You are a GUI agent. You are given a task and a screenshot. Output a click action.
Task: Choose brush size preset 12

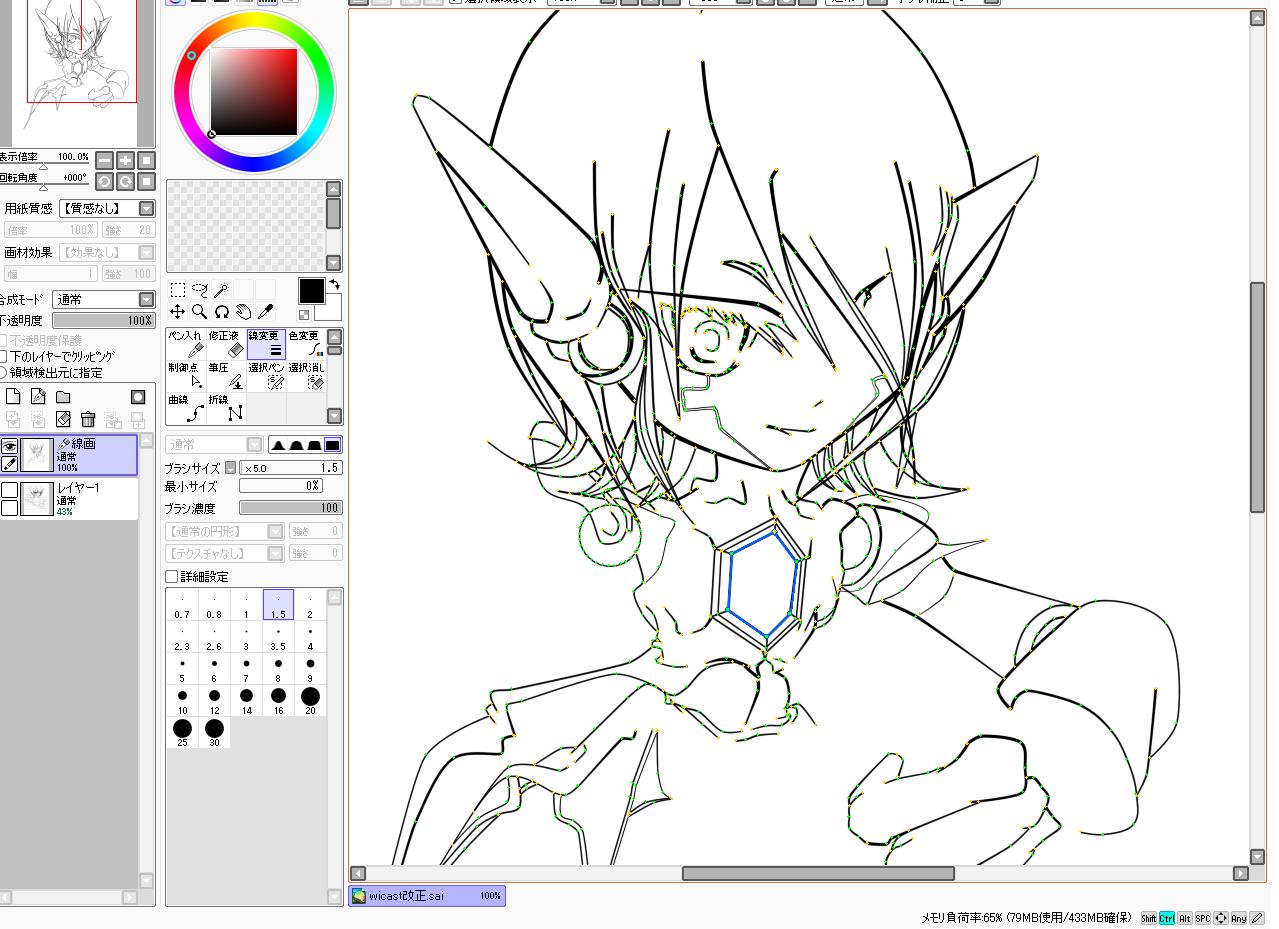click(x=214, y=701)
